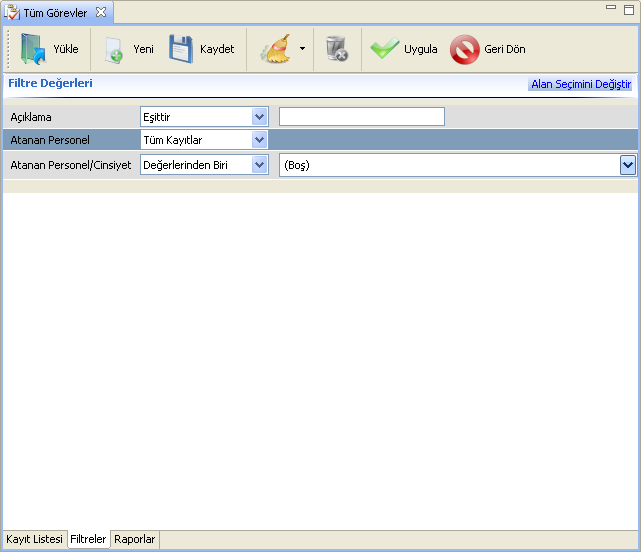This screenshot has height=552, width=641.
Task: Save the filter using Kaydet
Action: [x=181, y=49]
